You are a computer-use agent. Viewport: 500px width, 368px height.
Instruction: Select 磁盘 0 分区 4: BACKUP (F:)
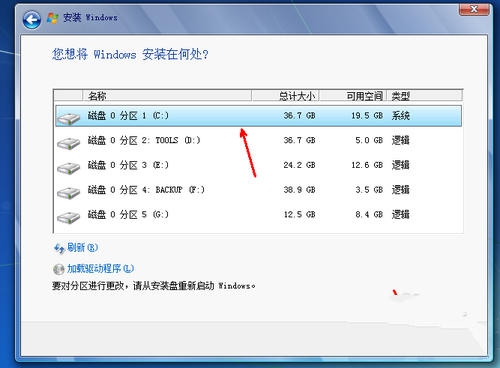(x=258, y=190)
